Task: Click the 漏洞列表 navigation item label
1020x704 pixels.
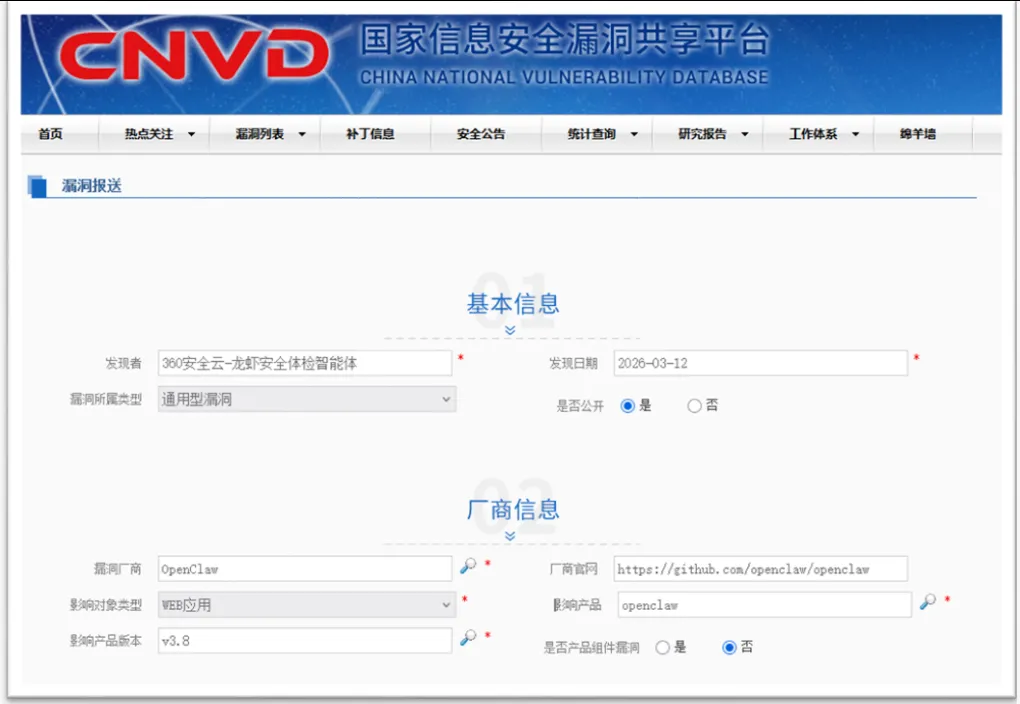Action: [260, 134]
